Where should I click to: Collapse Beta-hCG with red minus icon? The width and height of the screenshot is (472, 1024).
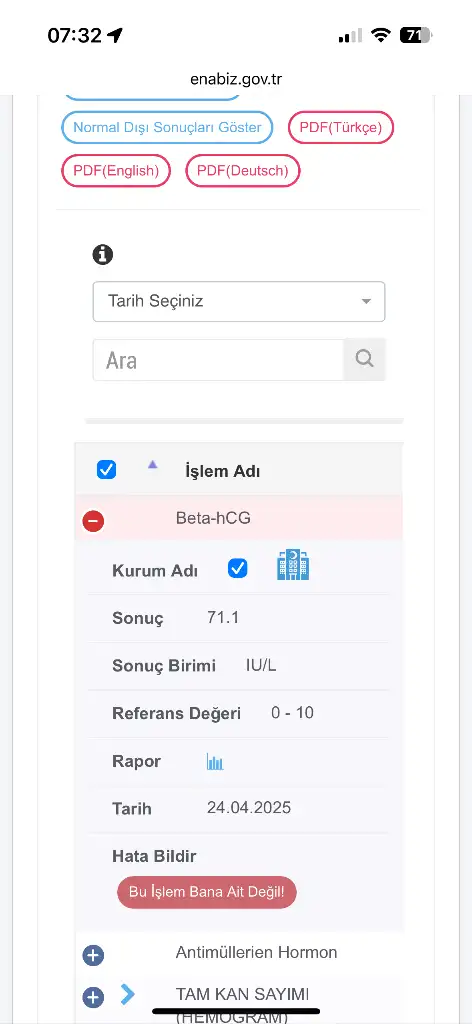[x=93, y=521]
